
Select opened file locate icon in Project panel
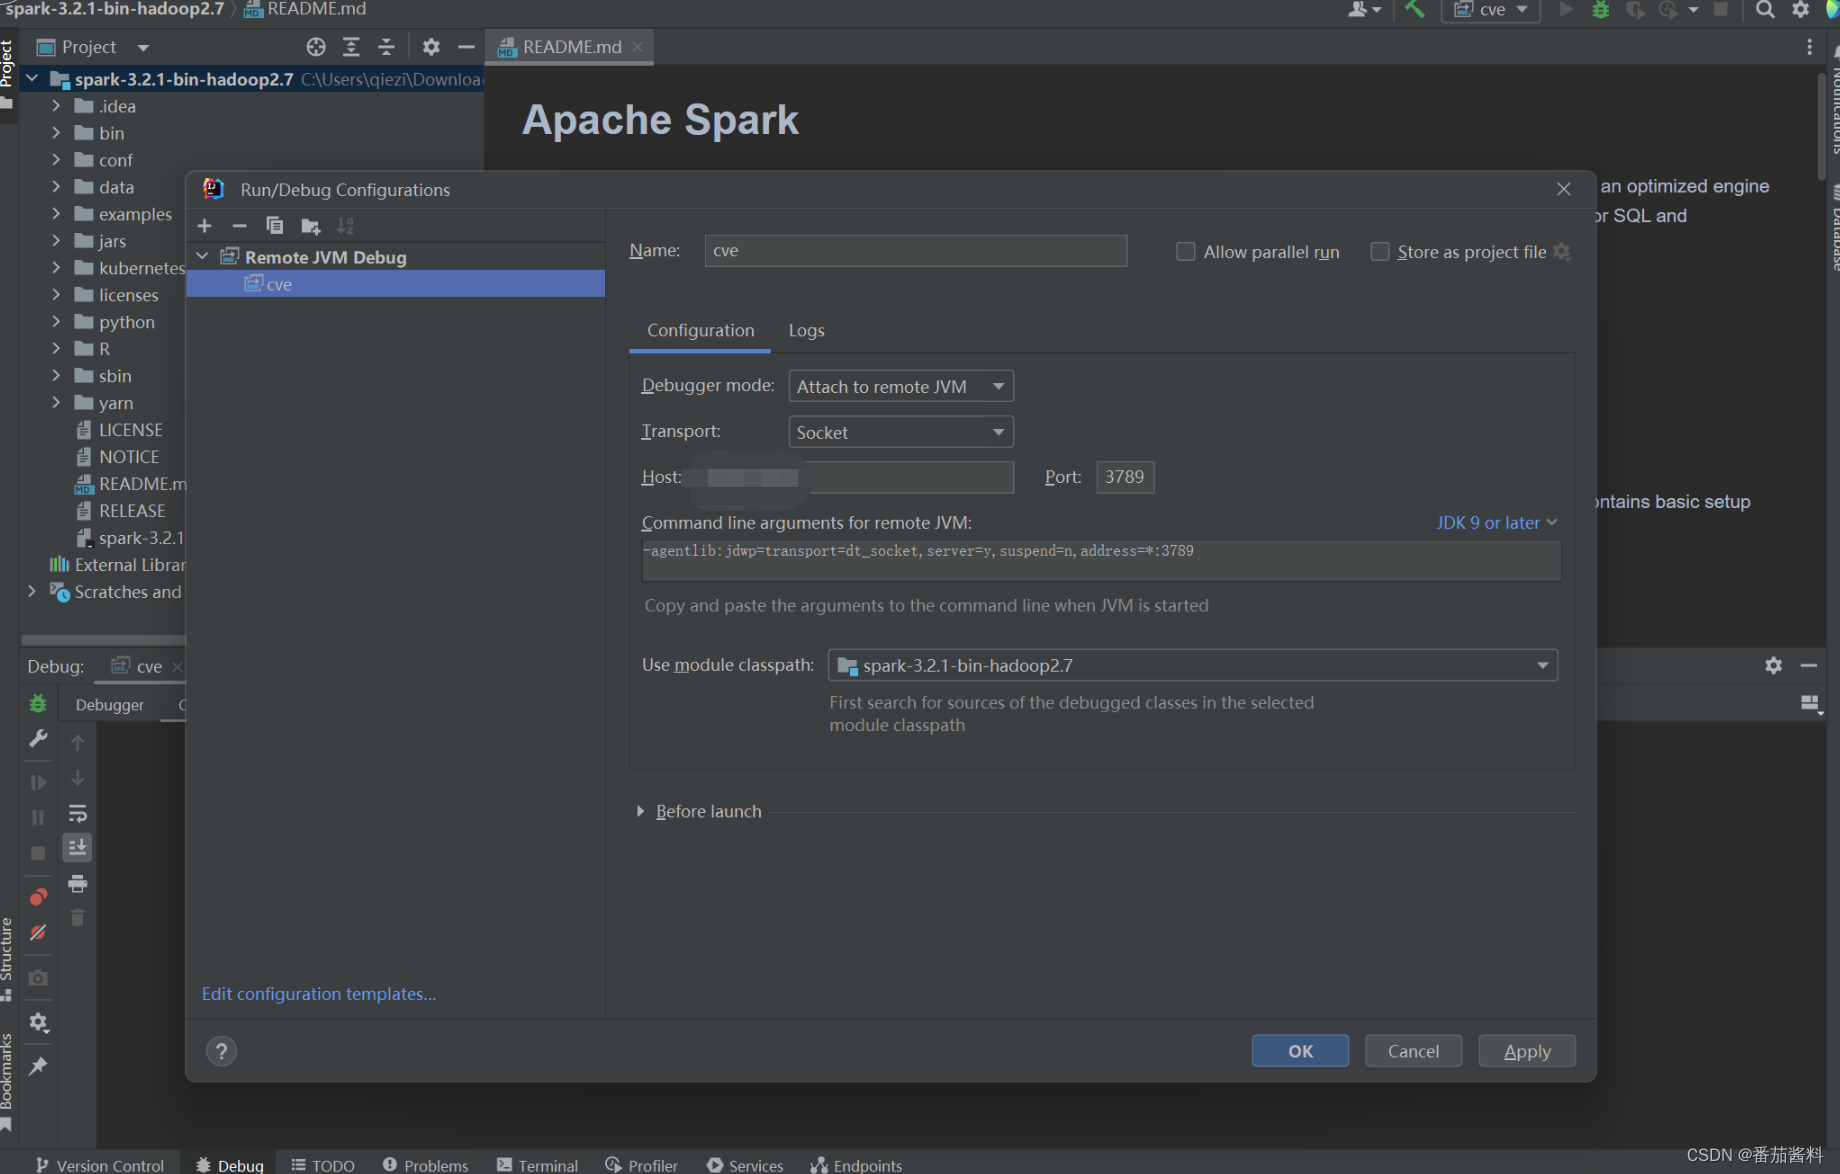(x=316, y=47)
